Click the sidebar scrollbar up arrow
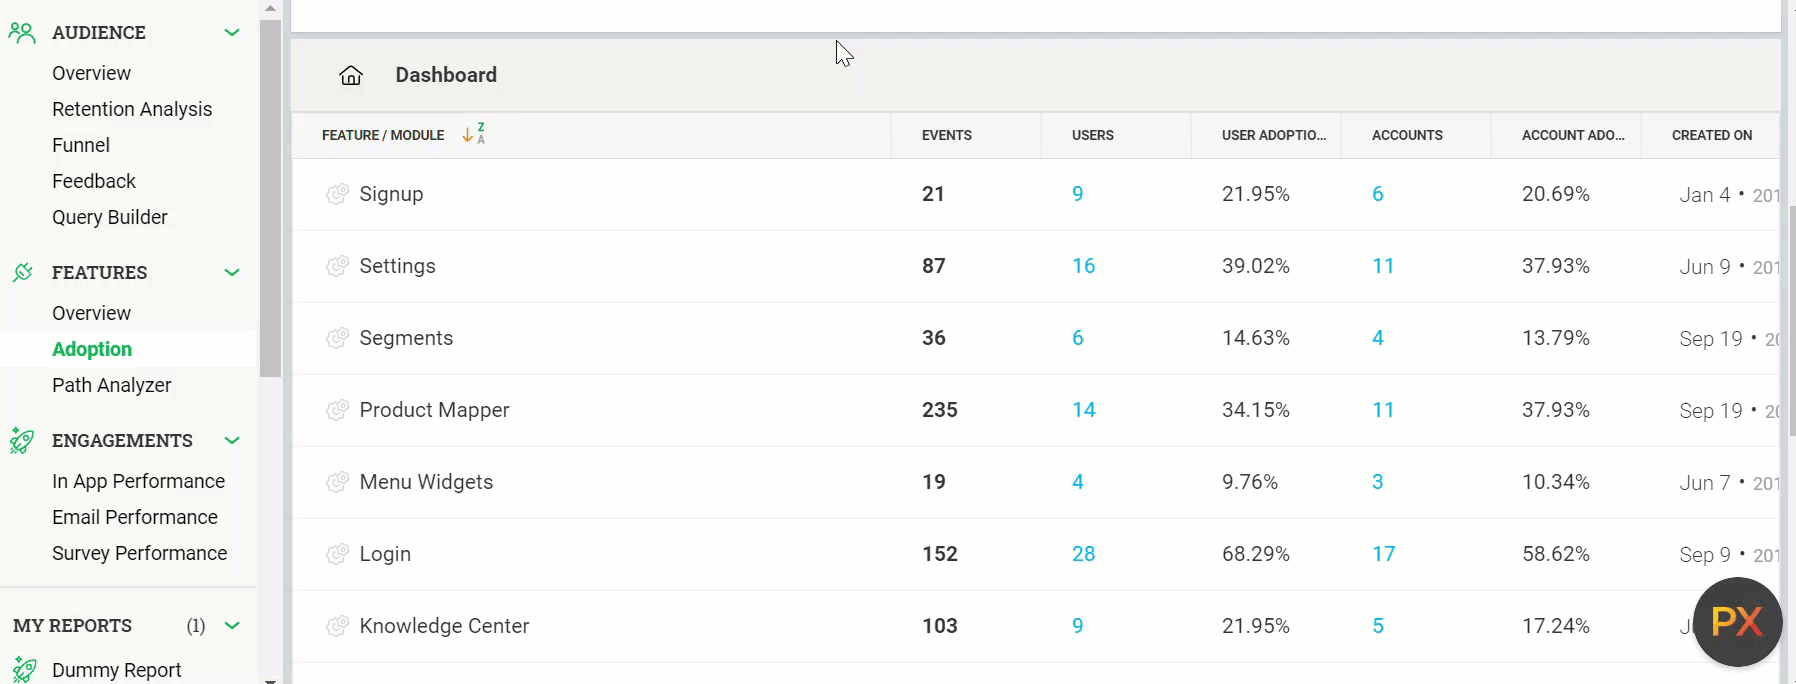This screenshot has width=1796, height=684. [270, 8]
